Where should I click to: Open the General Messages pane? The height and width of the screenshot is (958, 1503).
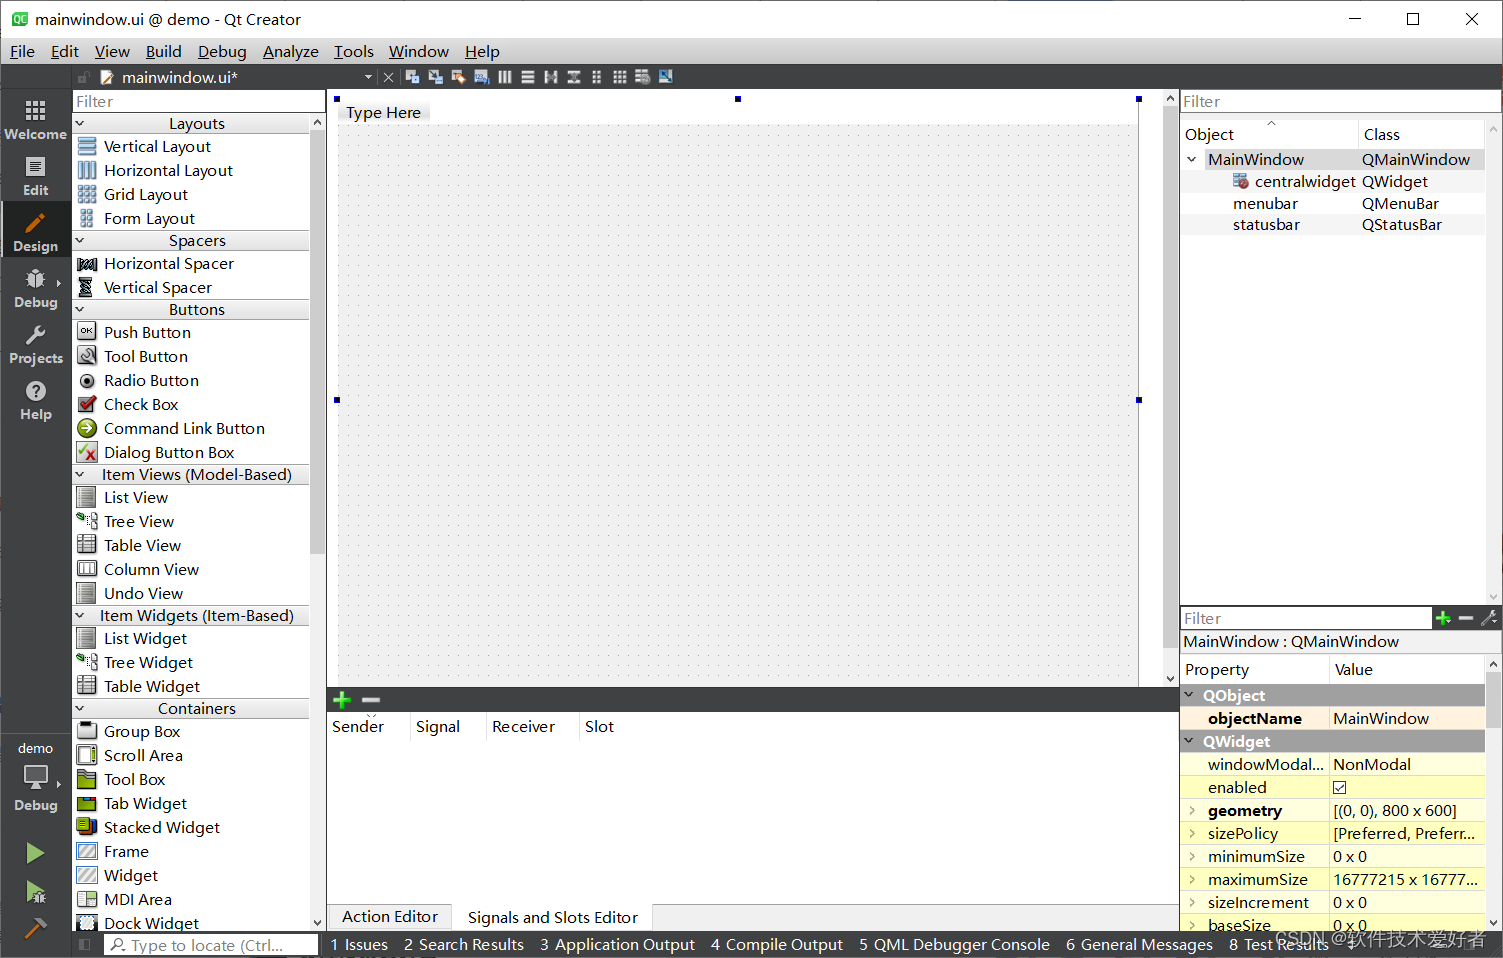[1139, 945]
